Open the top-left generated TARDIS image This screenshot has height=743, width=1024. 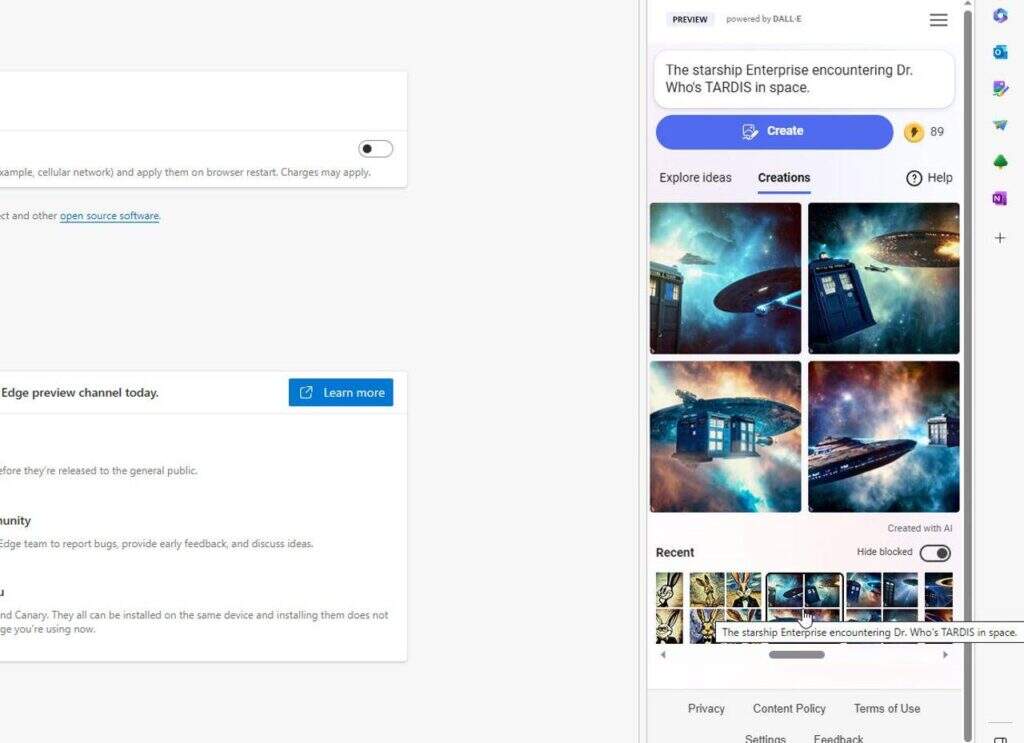click(x=725, y=278)
